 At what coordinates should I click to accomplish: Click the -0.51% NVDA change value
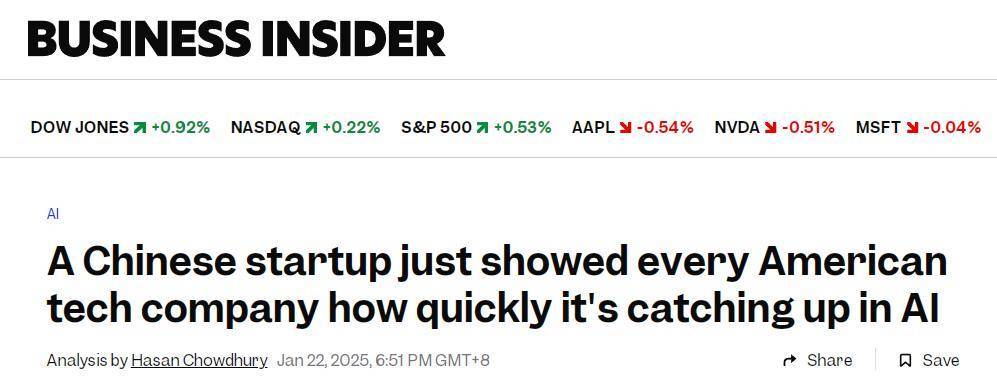point(808,128)
